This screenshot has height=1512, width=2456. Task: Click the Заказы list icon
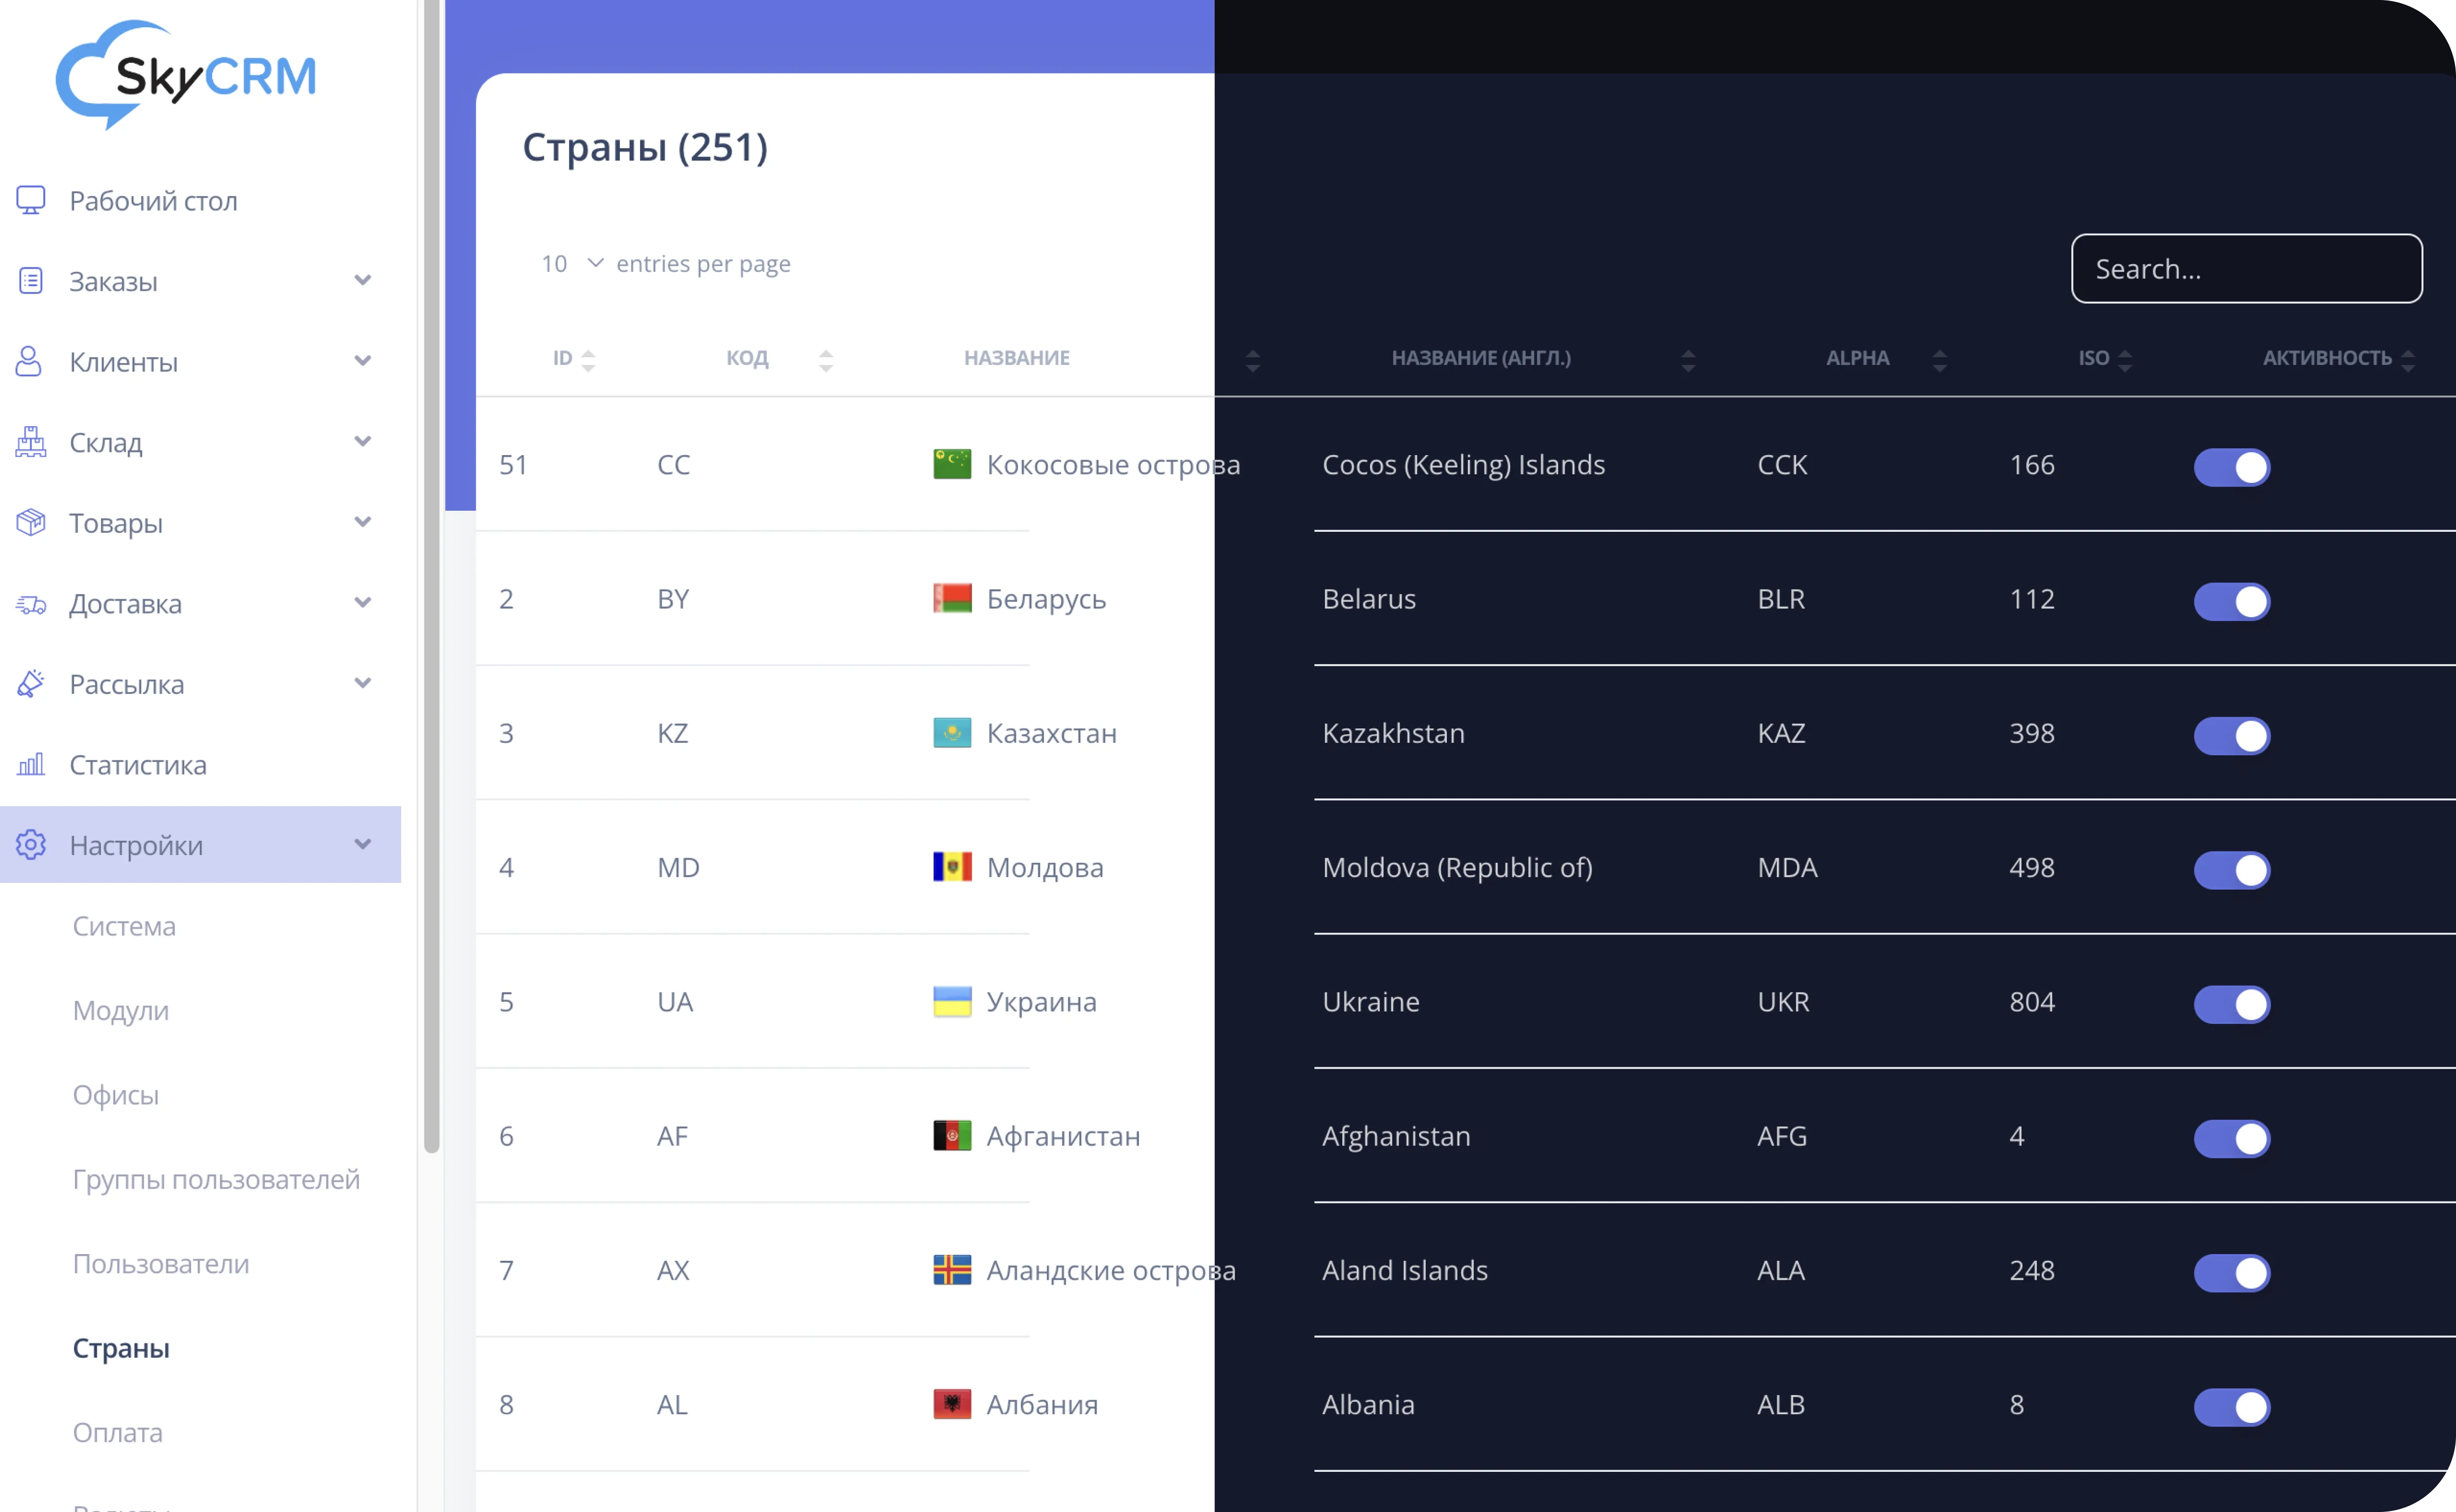point(31,281)
